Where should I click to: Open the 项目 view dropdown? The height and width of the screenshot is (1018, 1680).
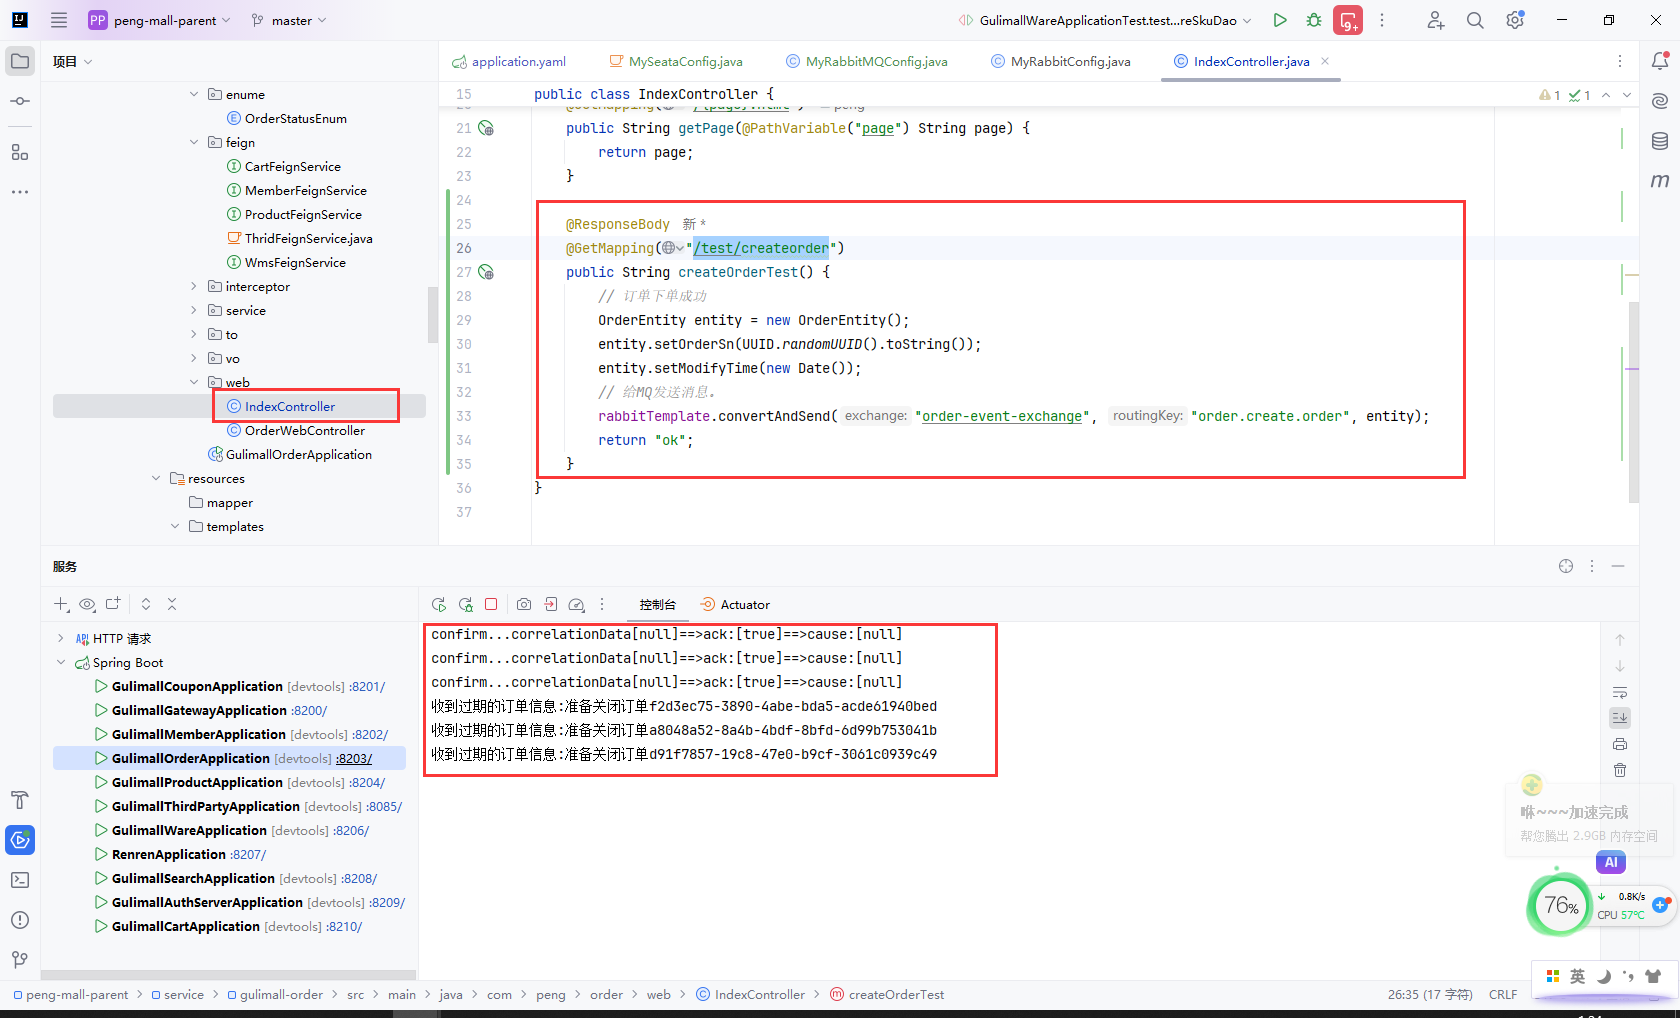[x=72, y=61]
